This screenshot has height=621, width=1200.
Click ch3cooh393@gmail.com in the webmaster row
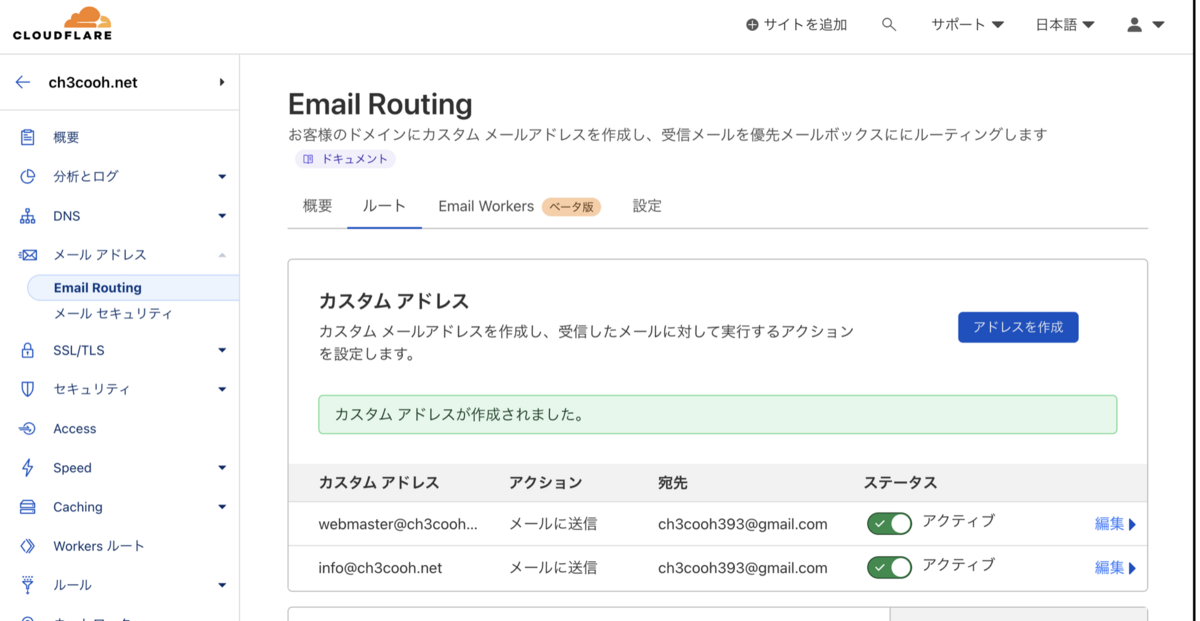point(742,524)
